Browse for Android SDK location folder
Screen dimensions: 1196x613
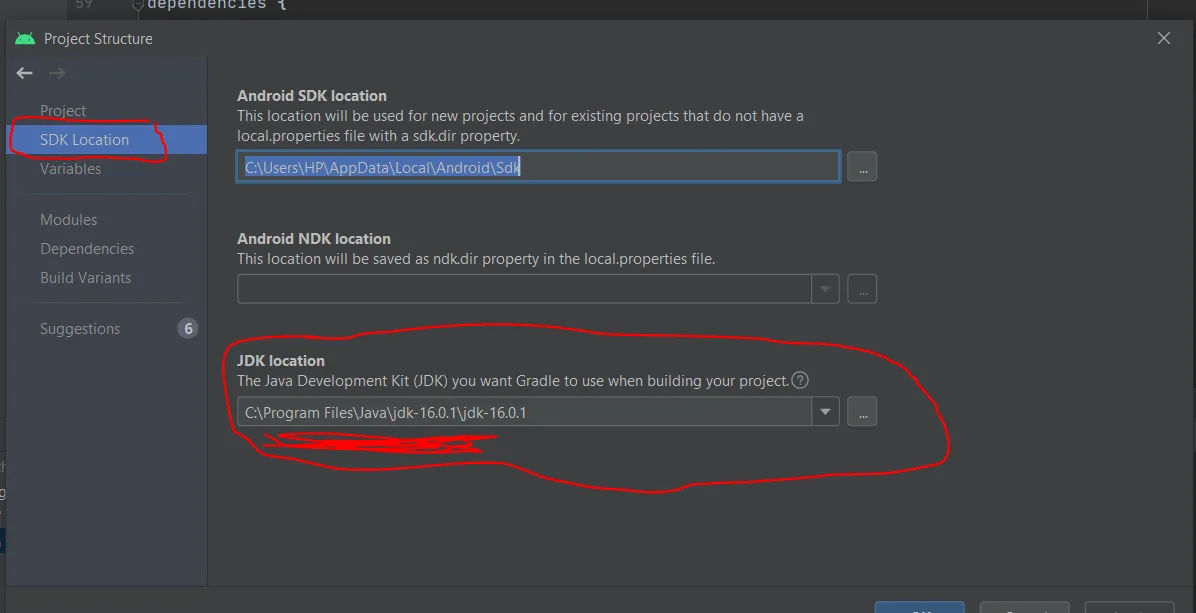863,167
